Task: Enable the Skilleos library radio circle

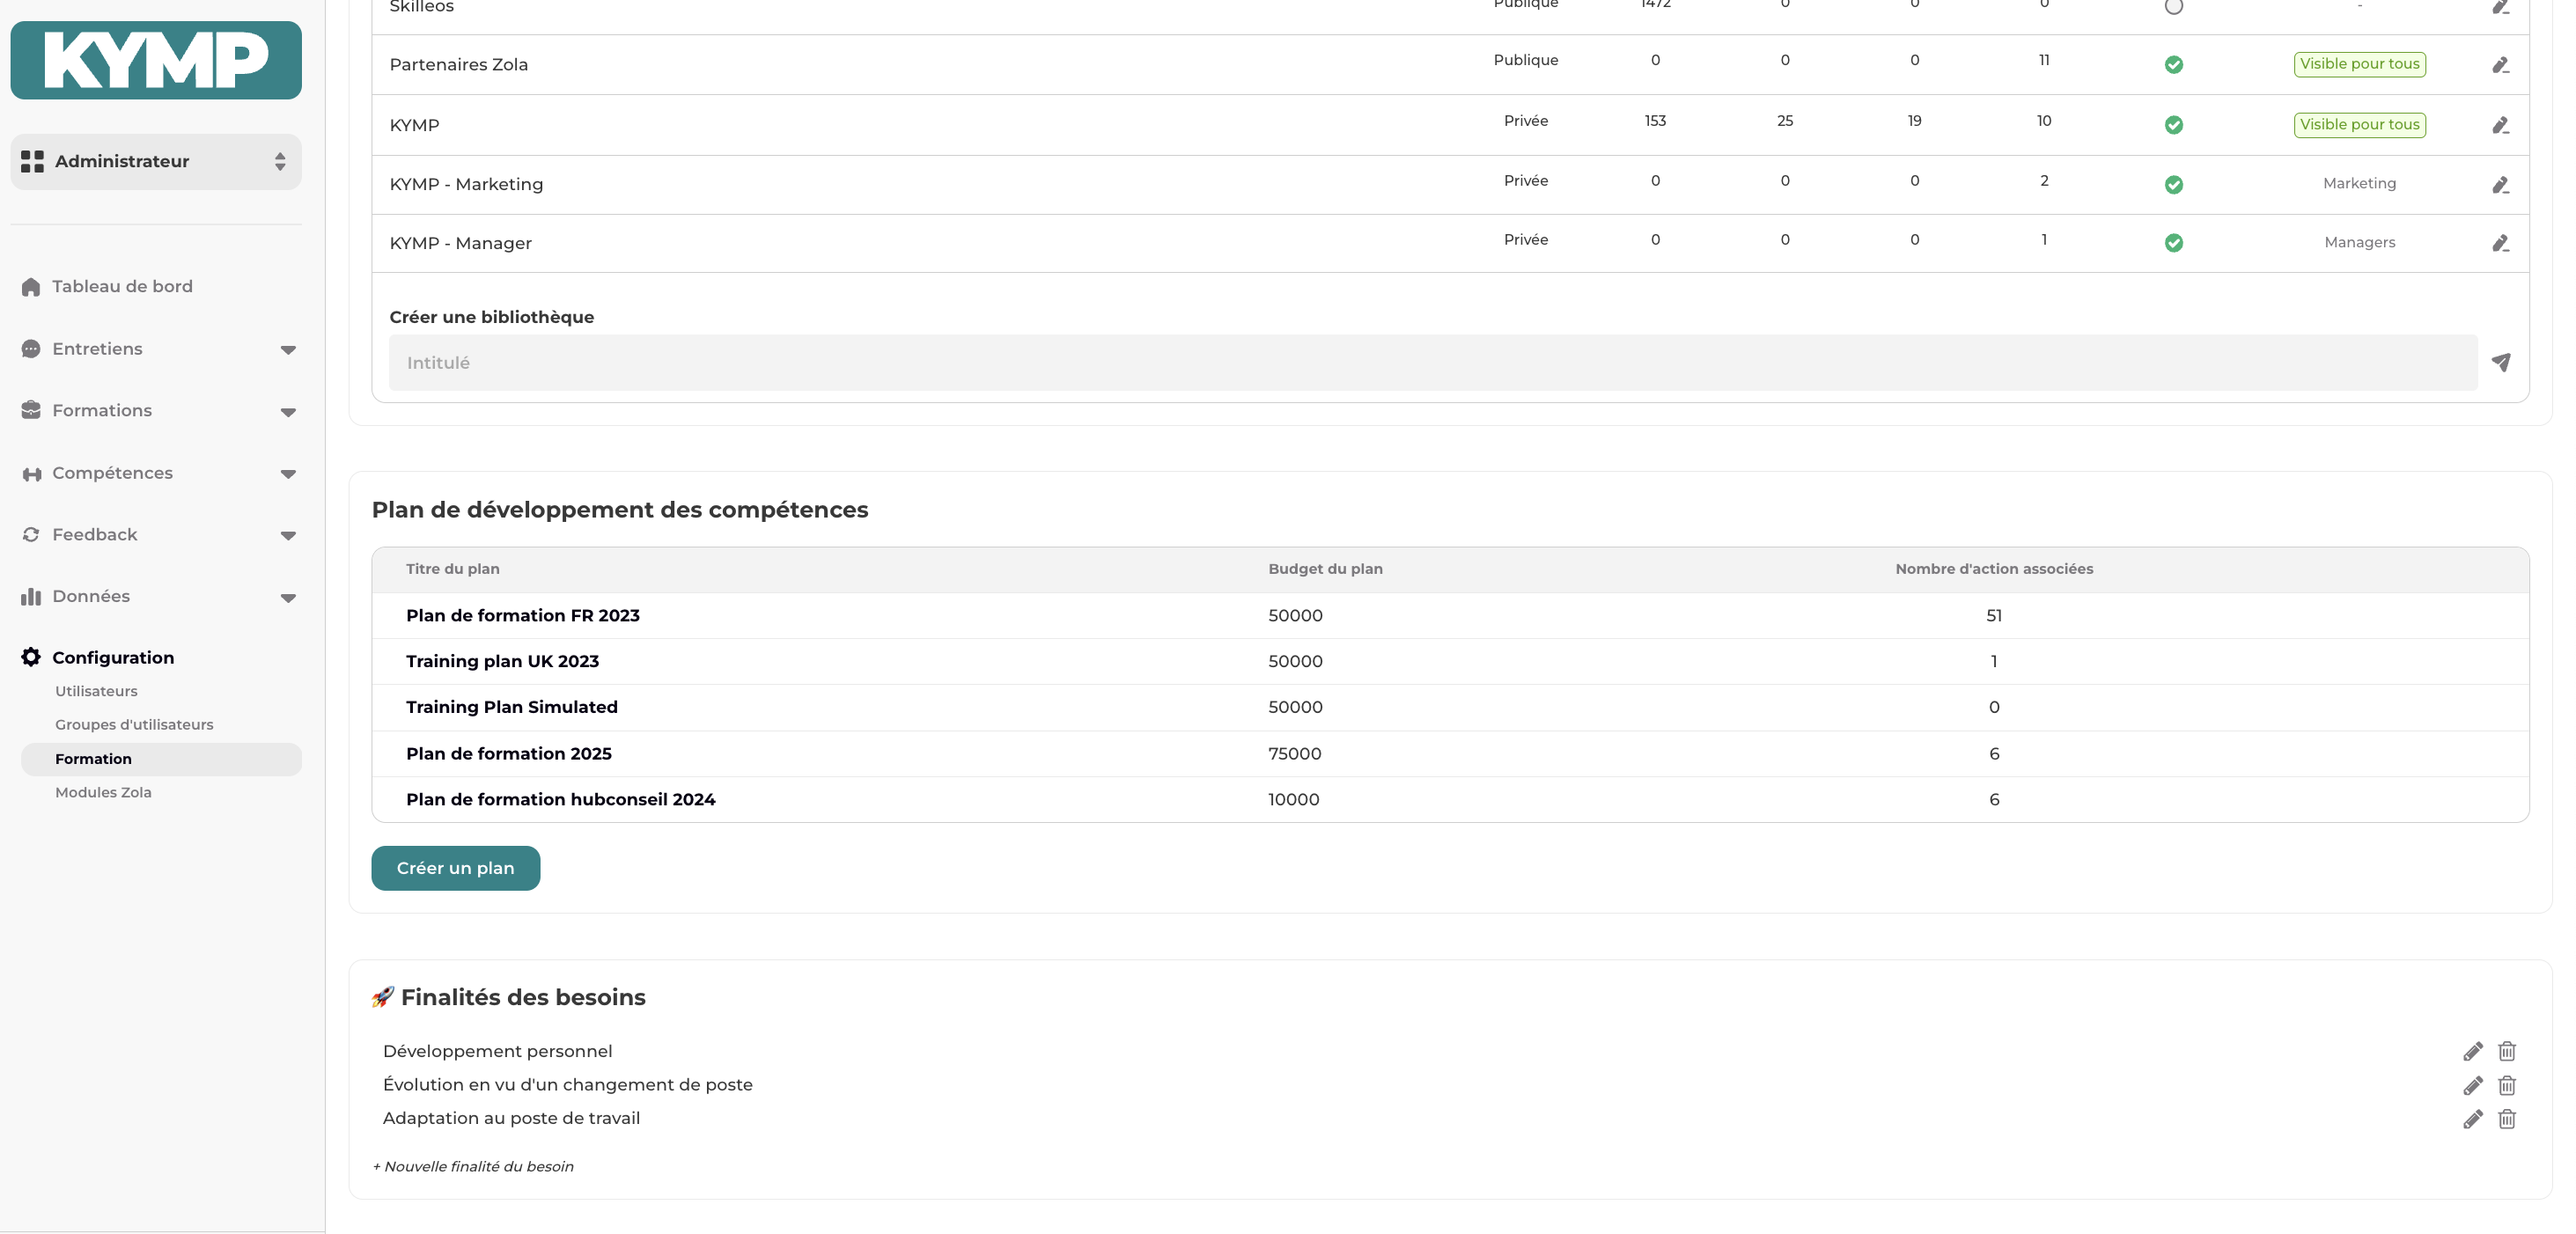Action: (x=2173, y=6)
